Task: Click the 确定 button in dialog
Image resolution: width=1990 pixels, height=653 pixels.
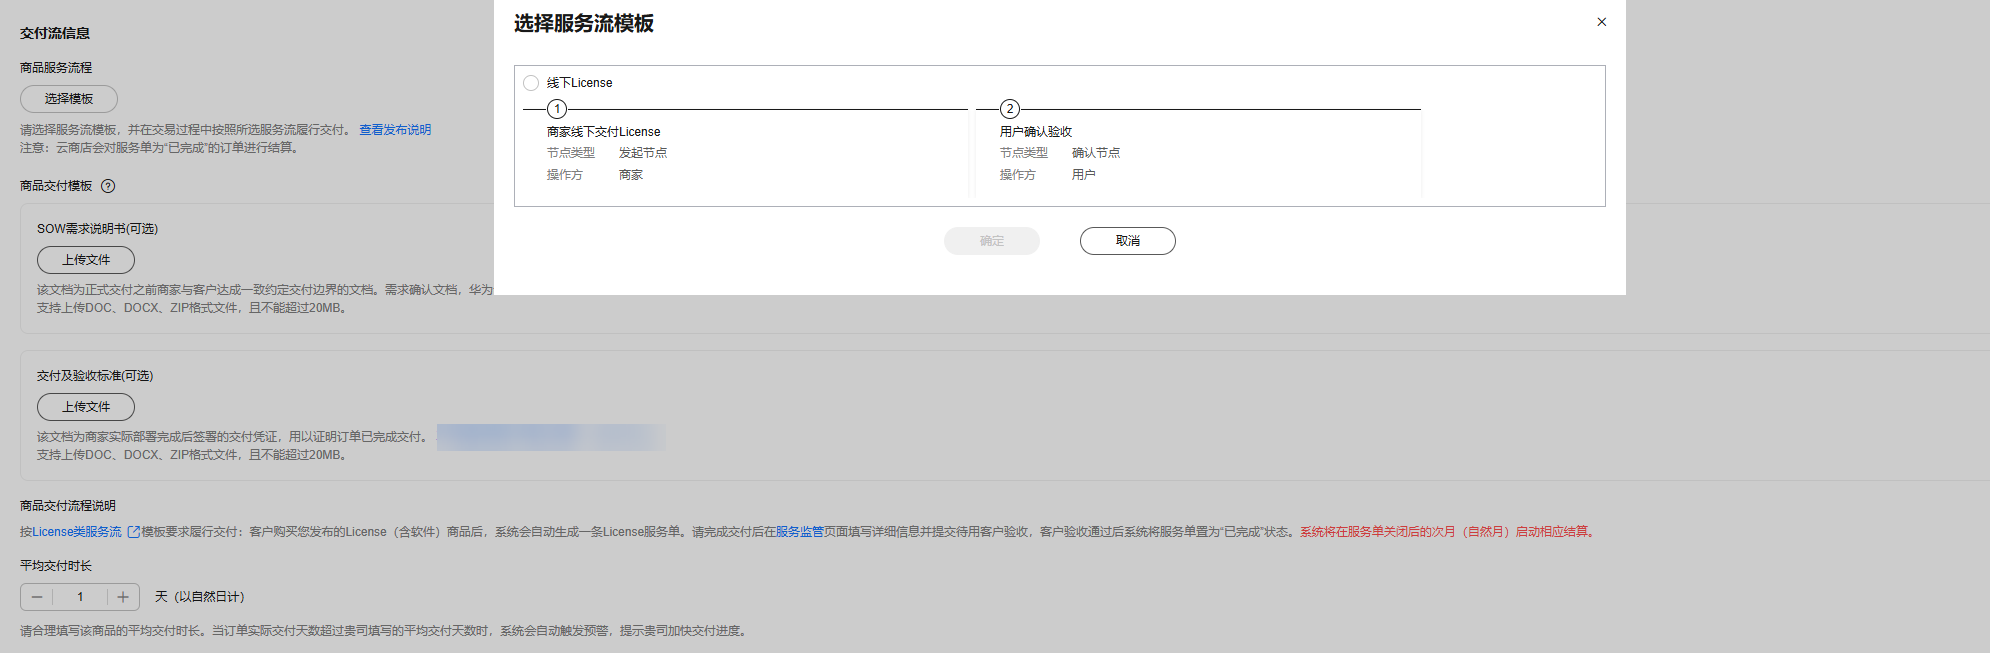Action: coord(991,241)
